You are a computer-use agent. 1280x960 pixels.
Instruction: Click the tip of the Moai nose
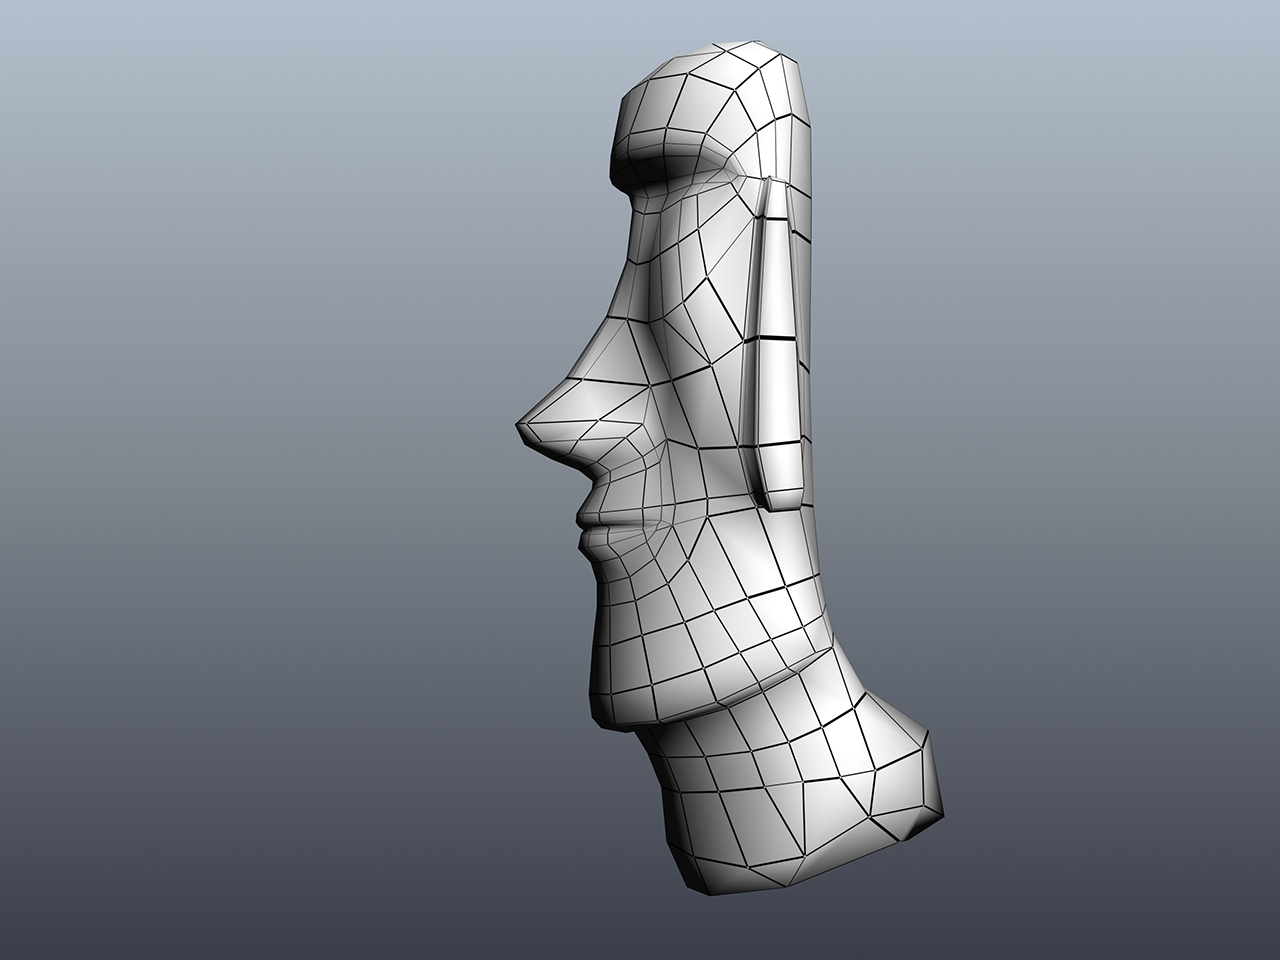pos(521,425)
